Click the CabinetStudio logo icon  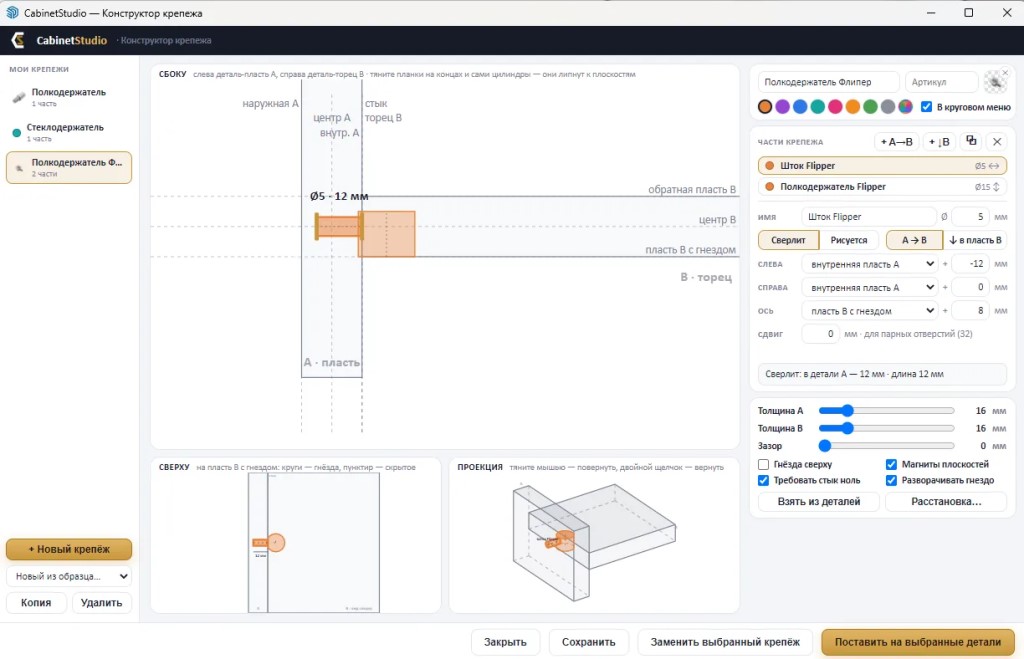pos(18,40)
